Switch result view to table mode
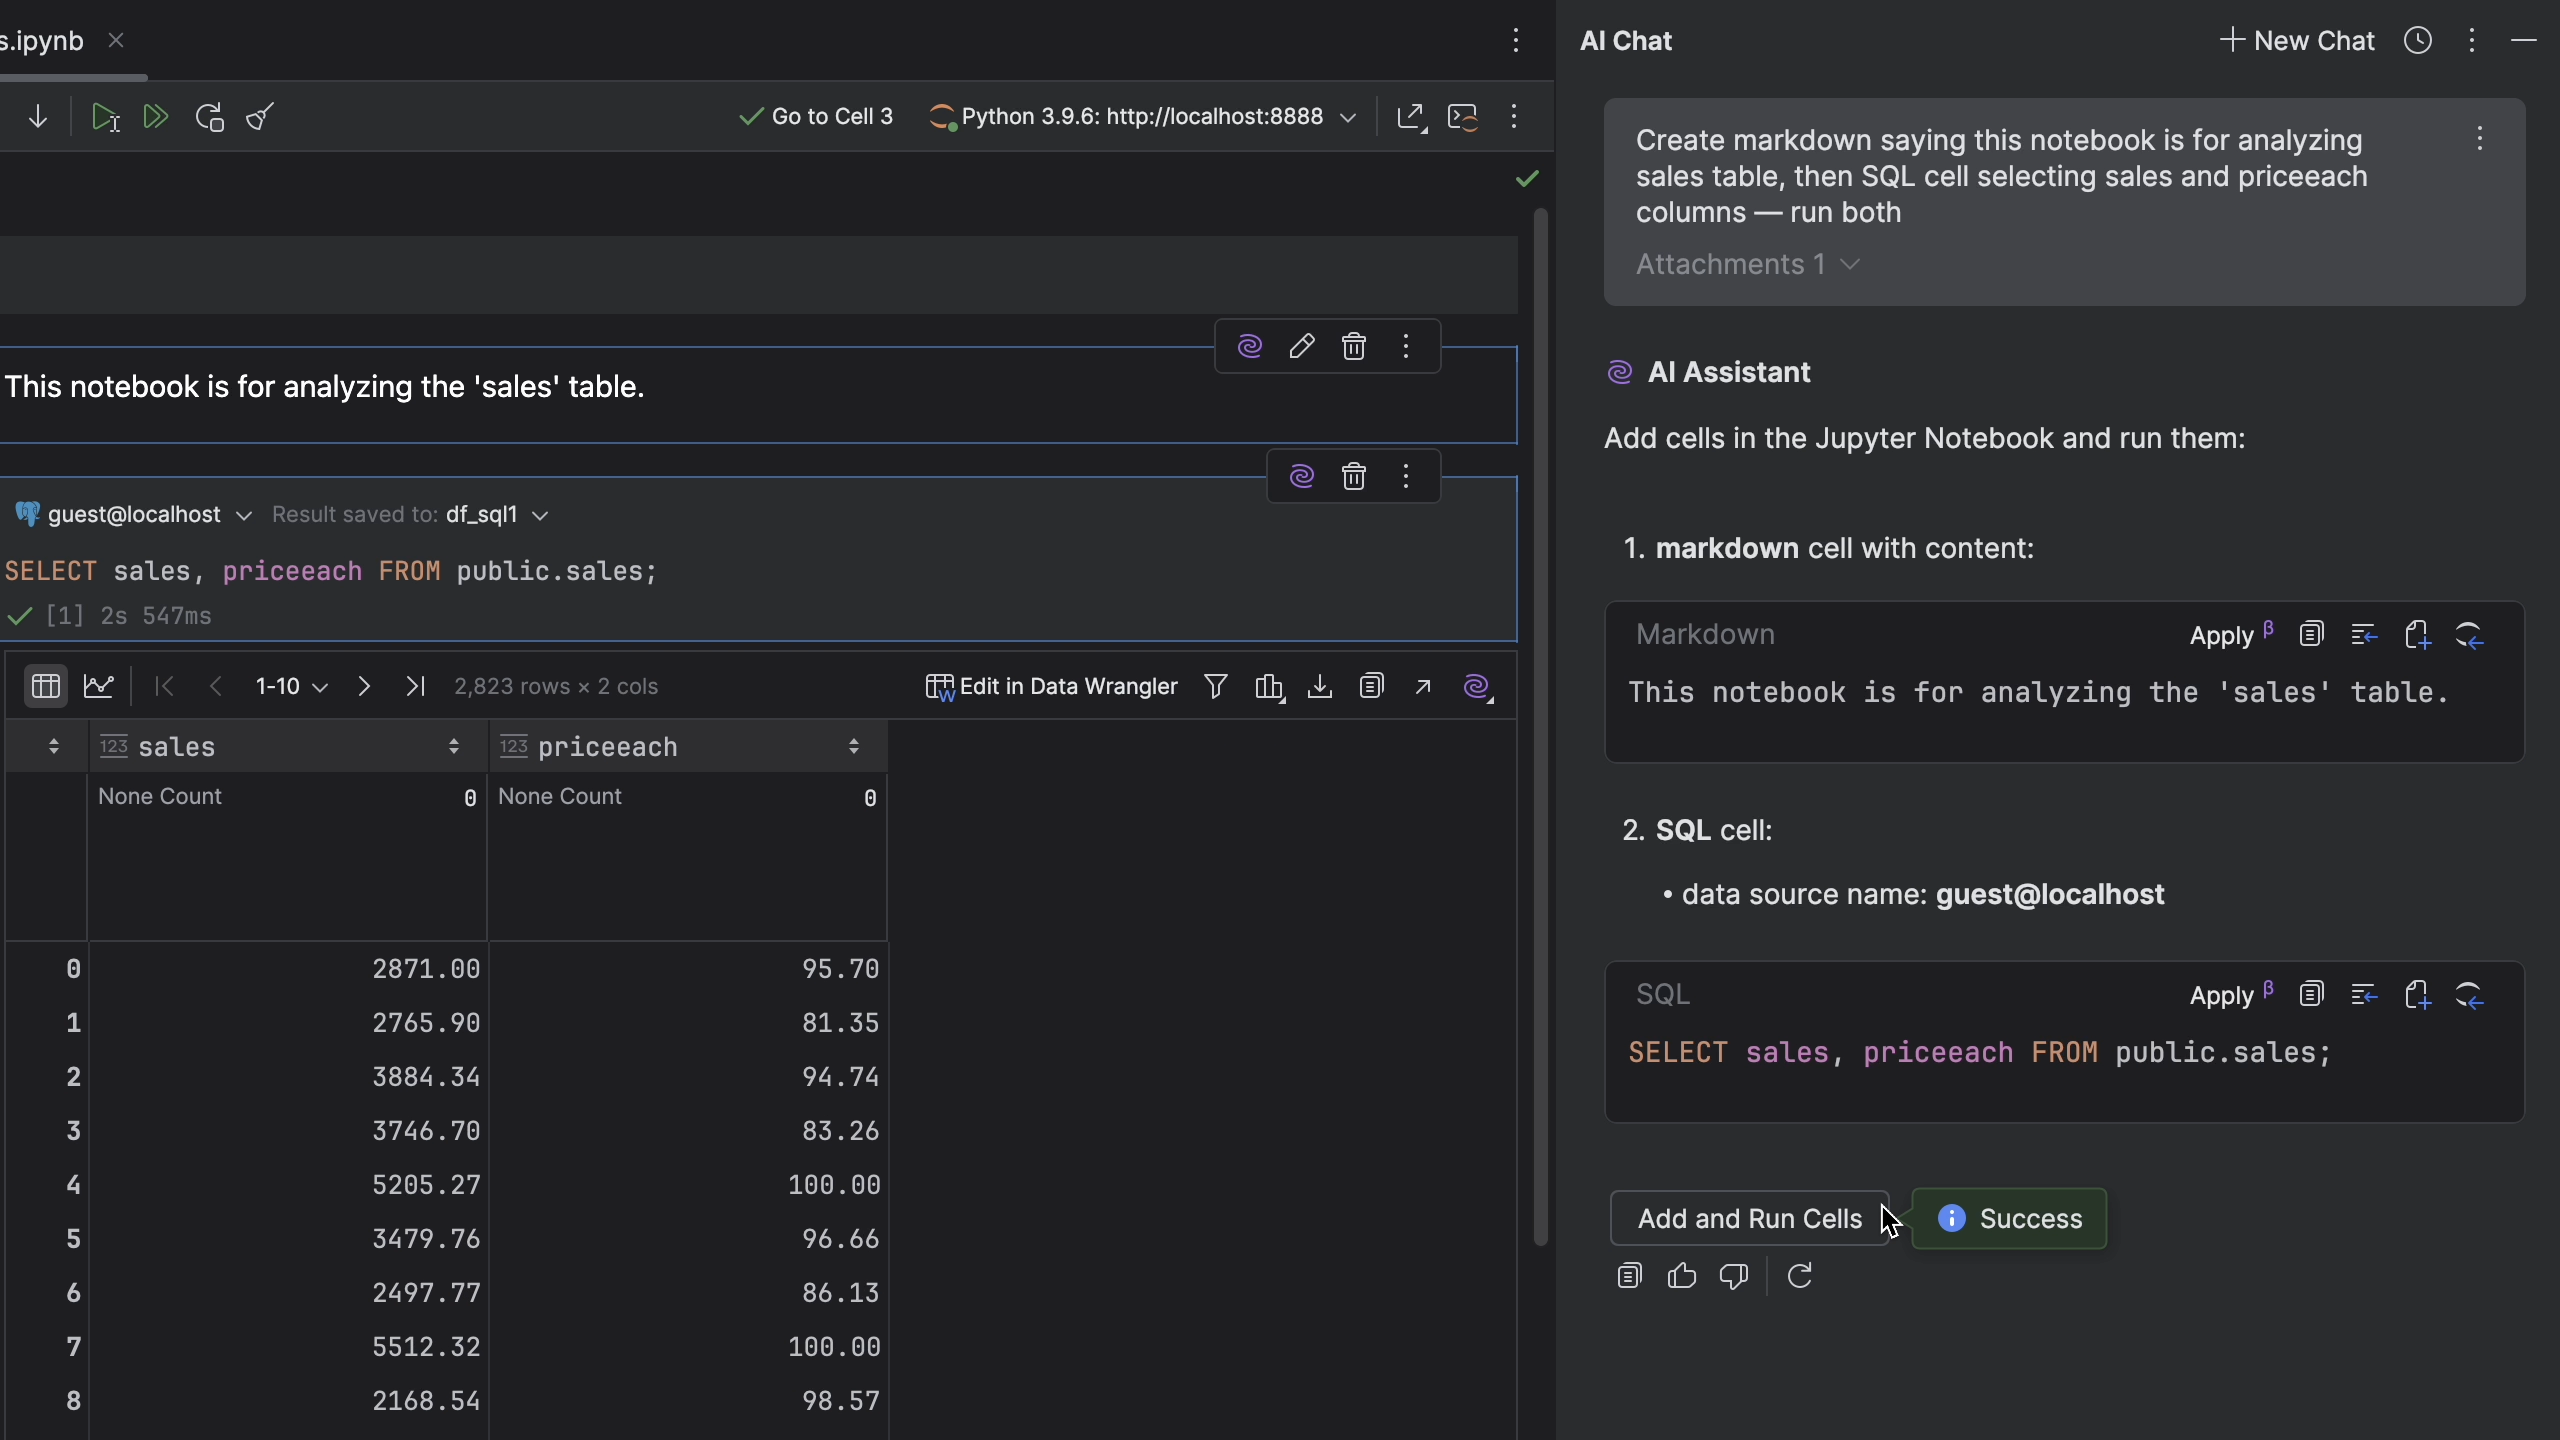 45,686
